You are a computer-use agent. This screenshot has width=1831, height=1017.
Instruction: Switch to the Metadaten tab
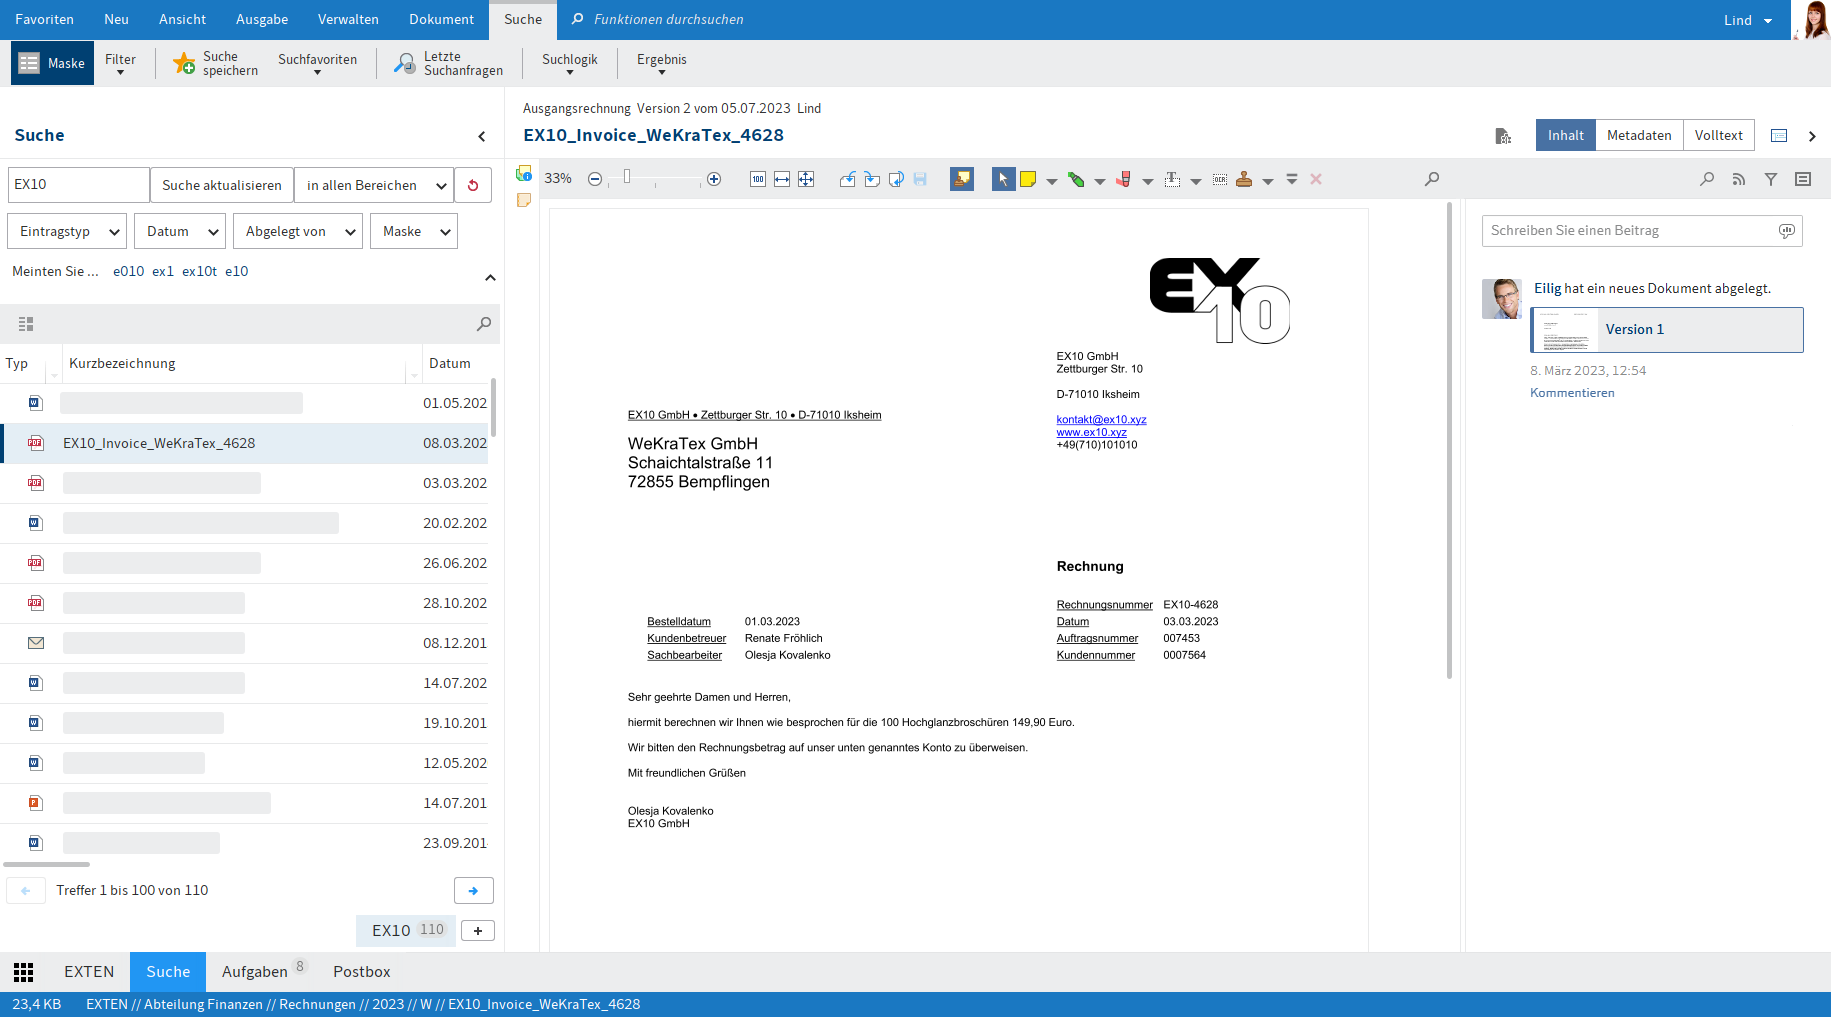click(1638, 135)
